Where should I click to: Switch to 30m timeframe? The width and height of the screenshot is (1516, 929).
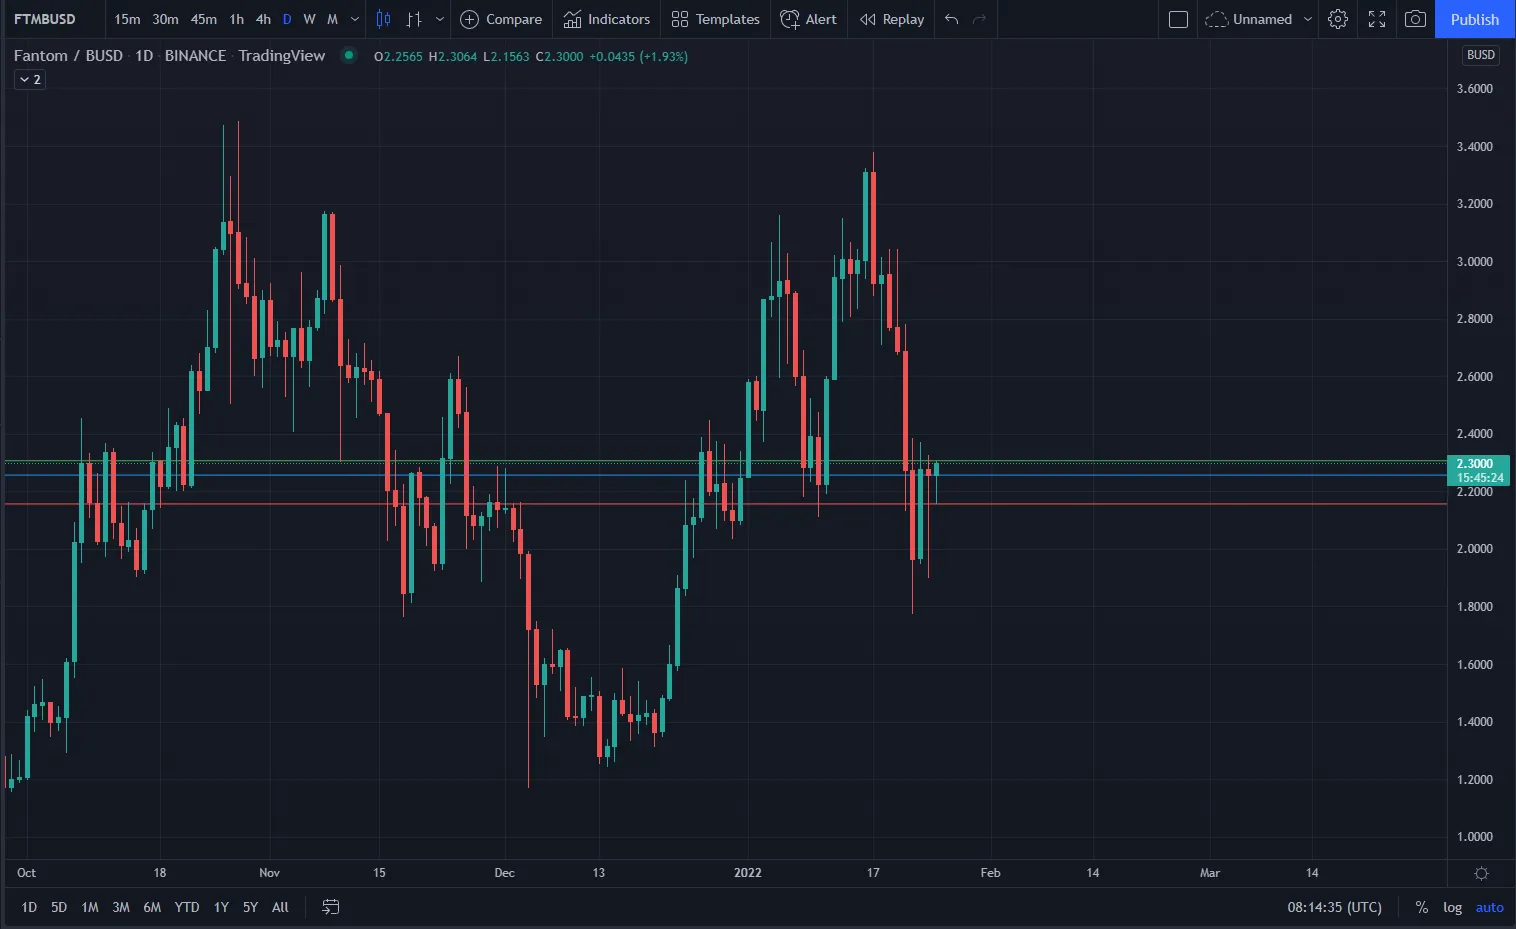pos(165,19)
